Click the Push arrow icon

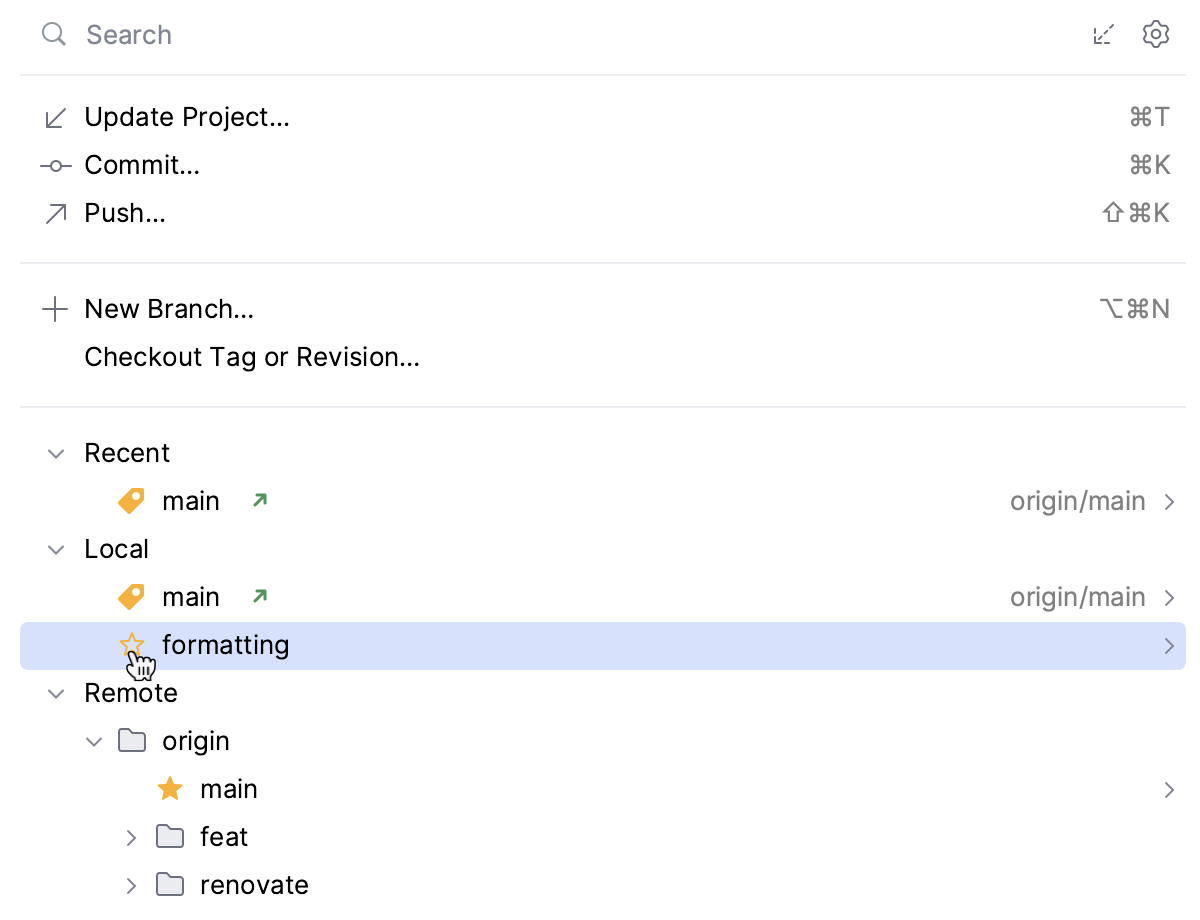[56, 214]
